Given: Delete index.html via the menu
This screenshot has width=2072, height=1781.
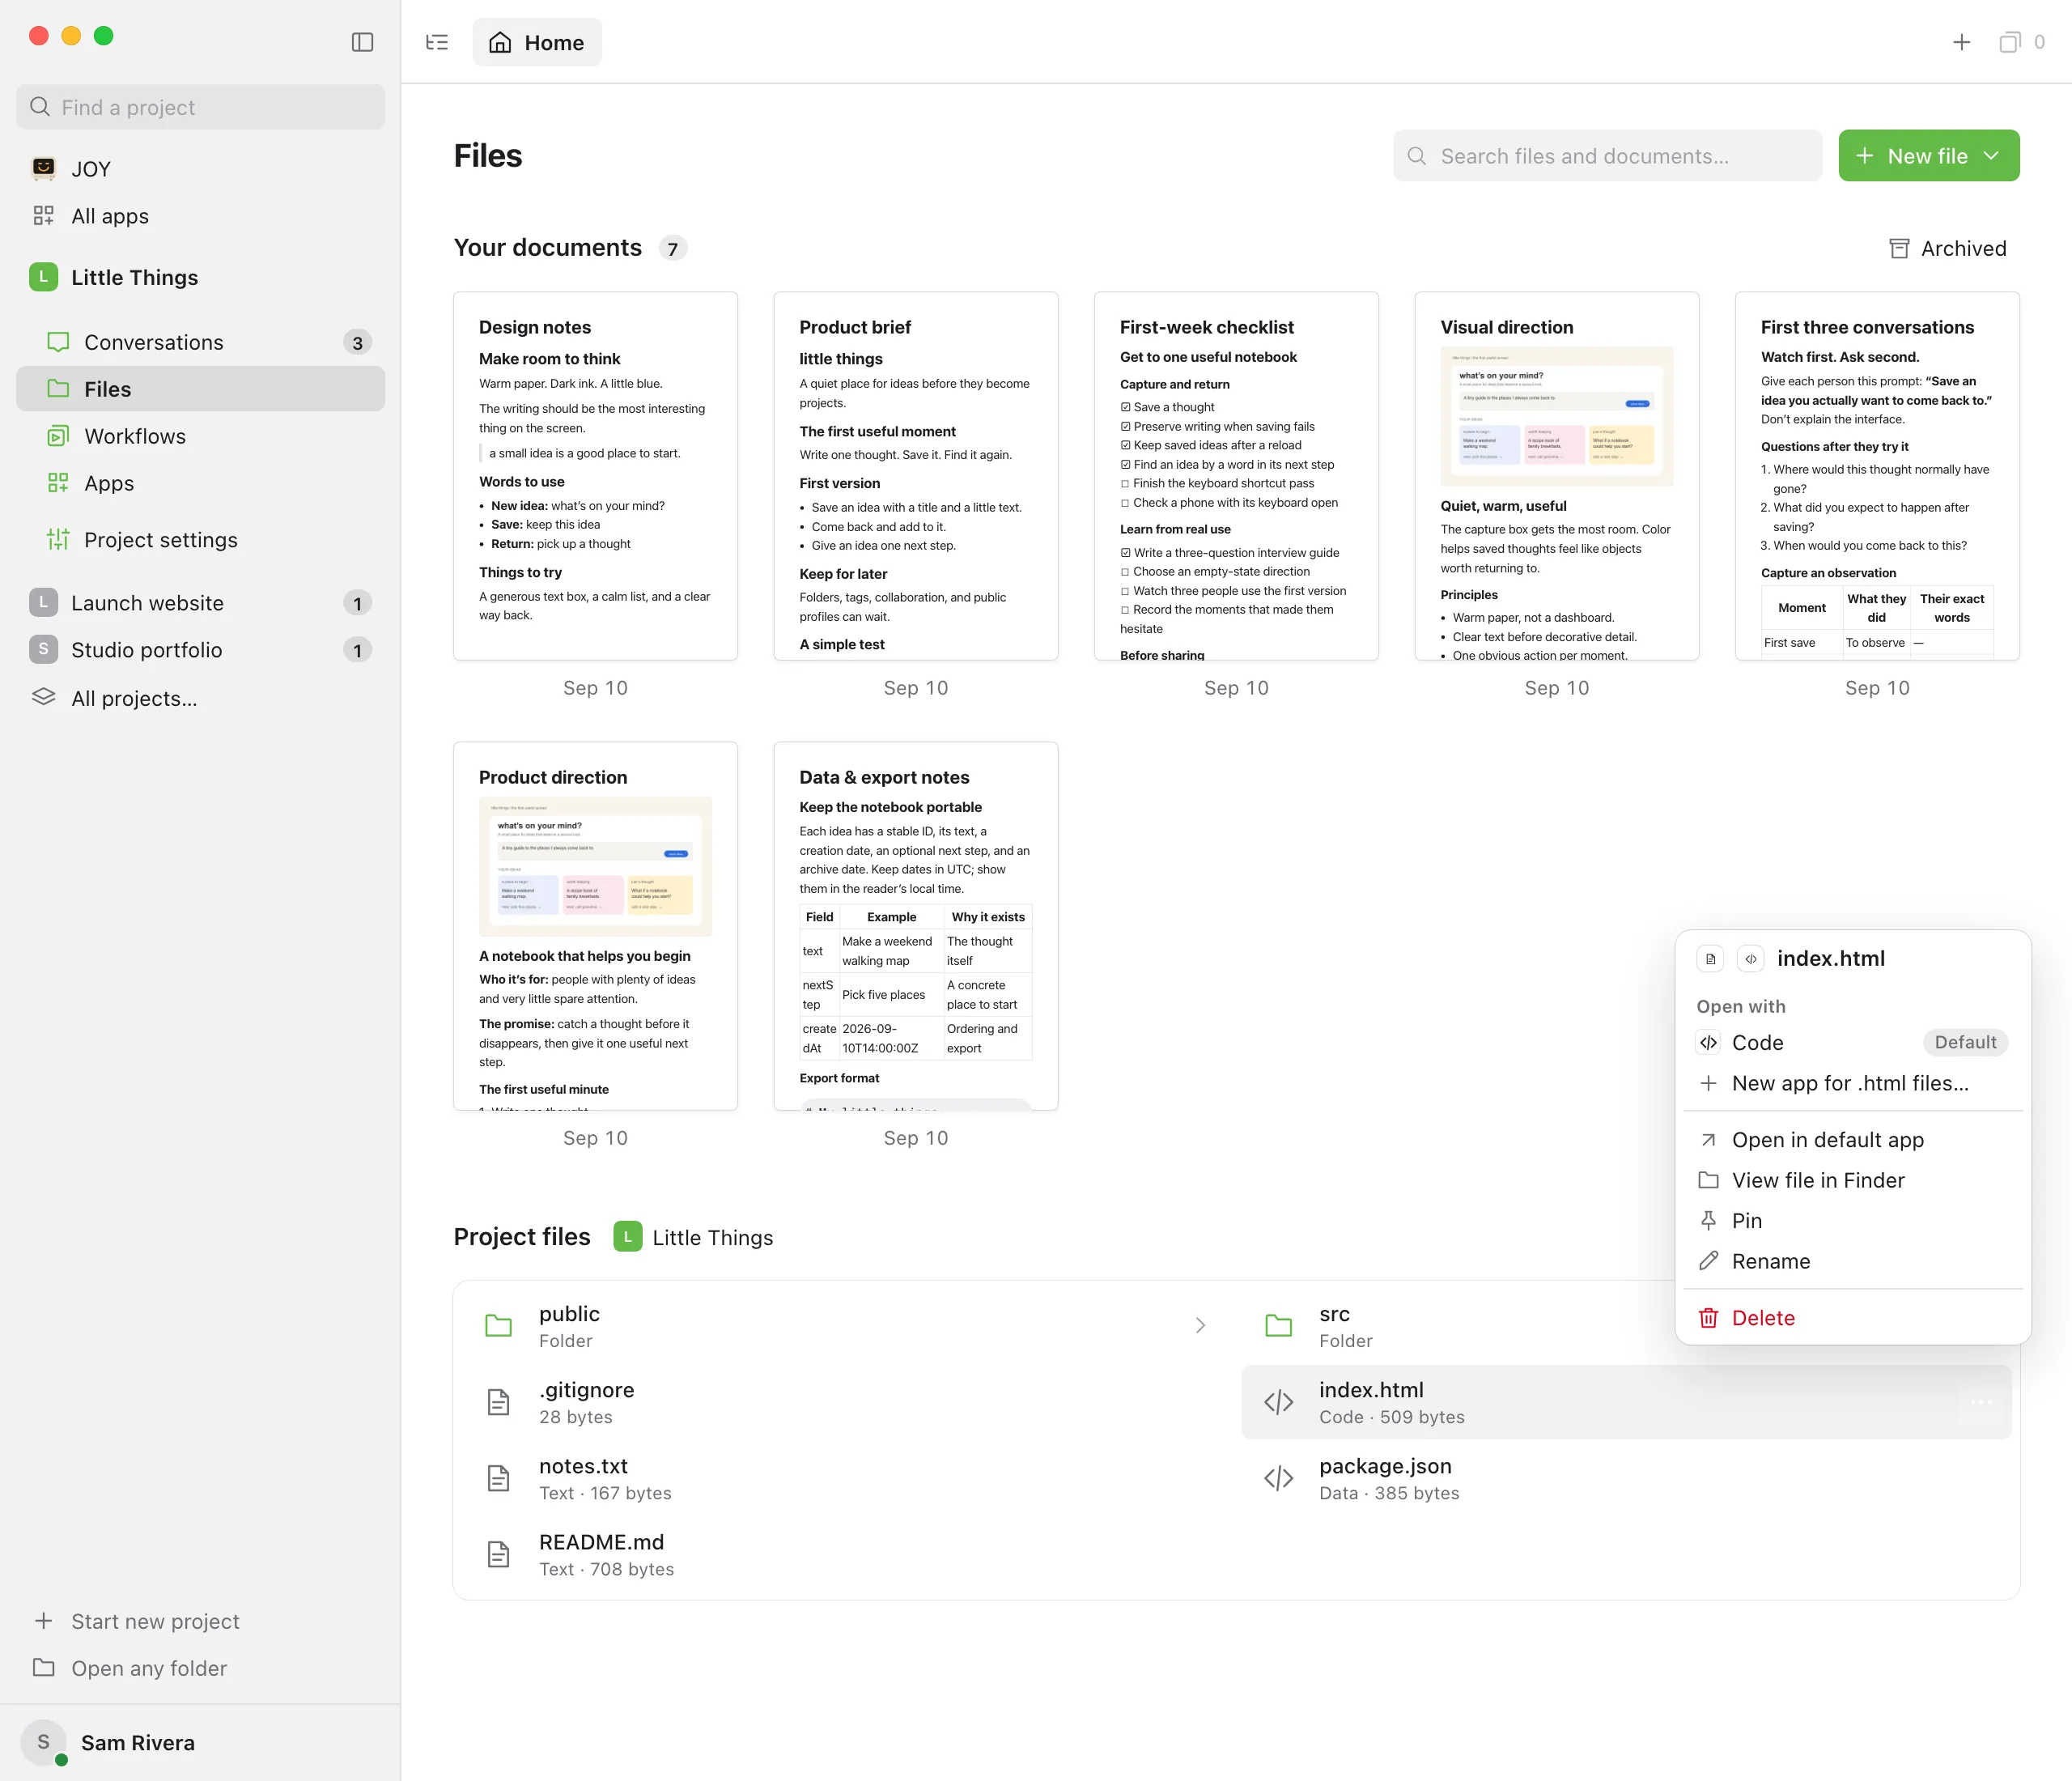Looking at the screenshot, I should click(1852, 1318).
